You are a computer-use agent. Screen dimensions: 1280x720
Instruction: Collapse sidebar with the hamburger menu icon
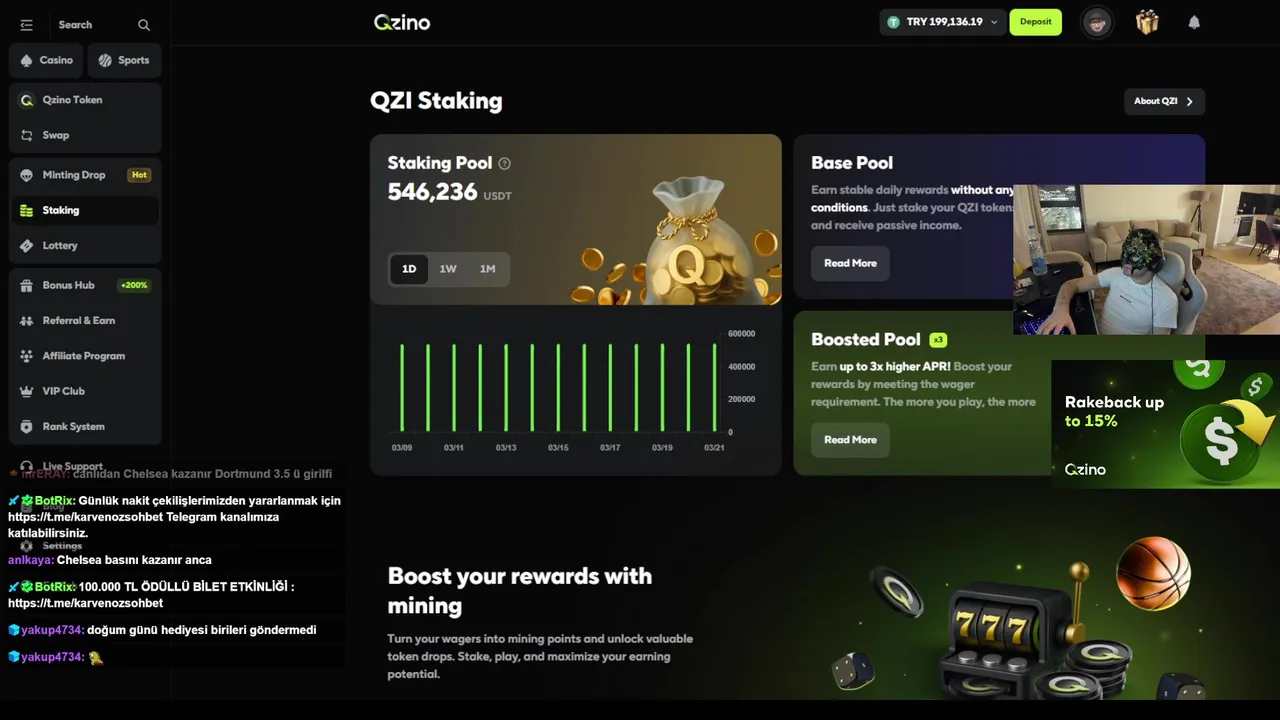(26, 25)
